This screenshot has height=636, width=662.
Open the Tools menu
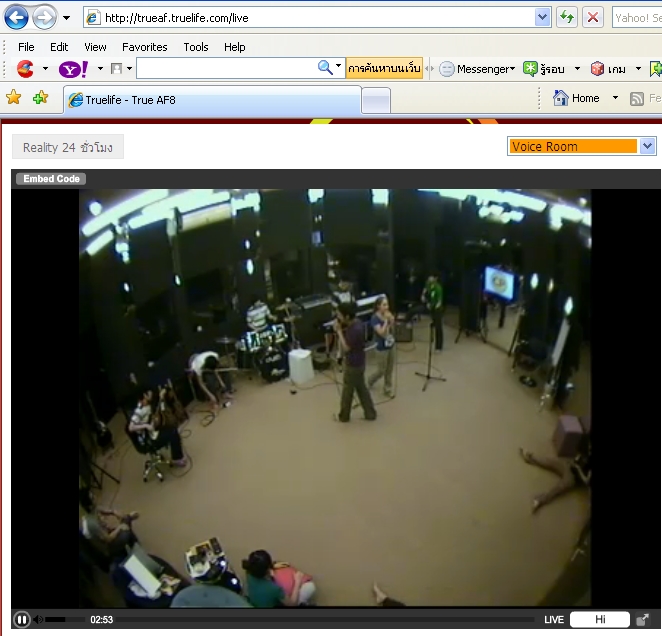(x=195, y=47)
